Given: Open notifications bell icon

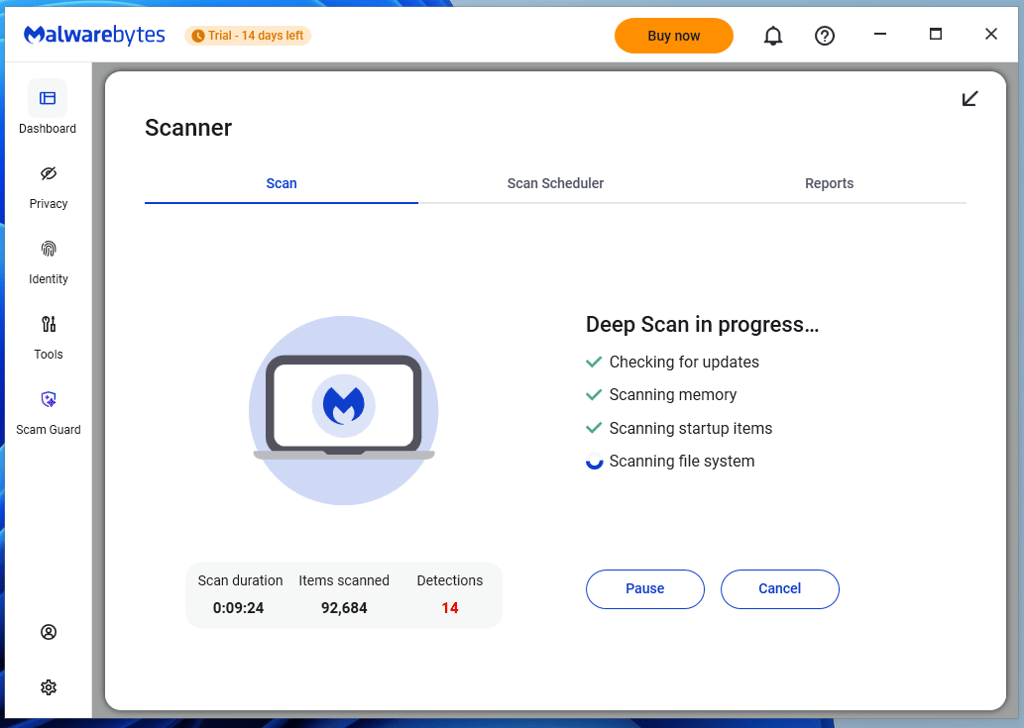Looking at the screenshot, I should [773, 36].
